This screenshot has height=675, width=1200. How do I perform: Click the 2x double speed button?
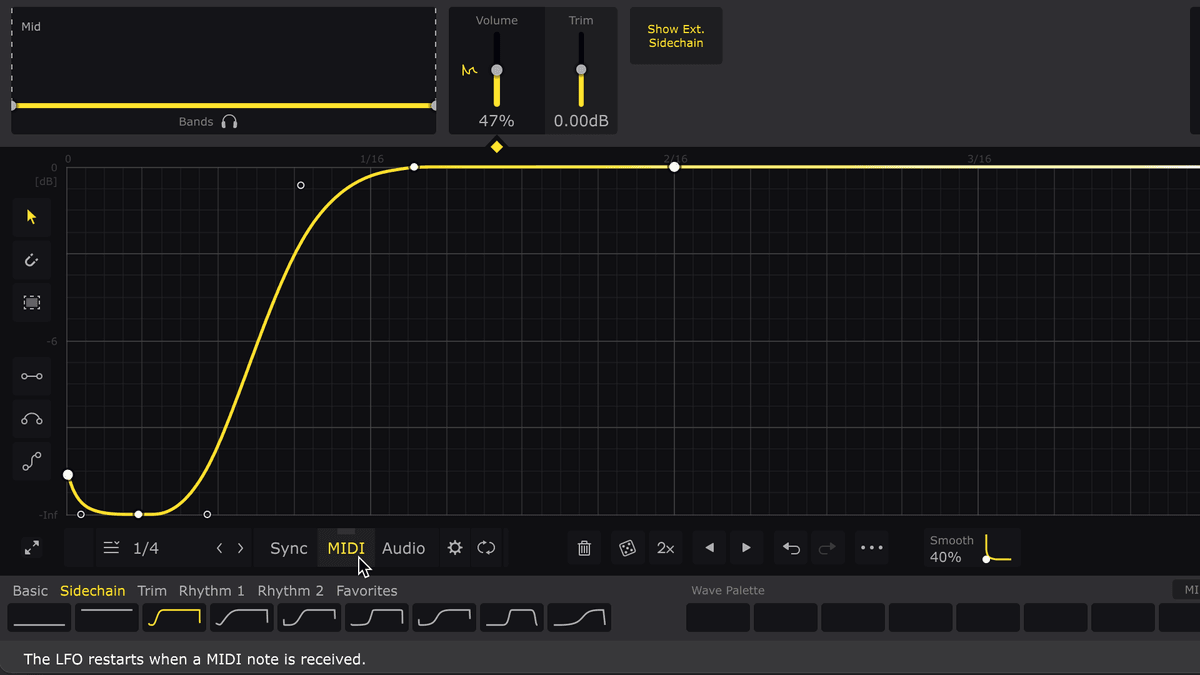pyautogui.click(x=666, y=548)
